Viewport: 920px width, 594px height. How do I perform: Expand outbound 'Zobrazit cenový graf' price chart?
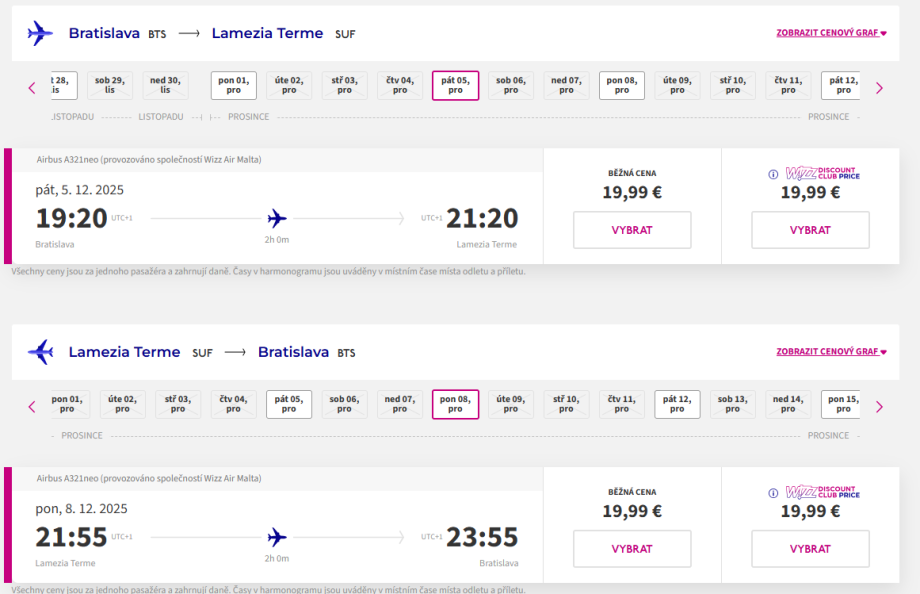coord(831,33)
